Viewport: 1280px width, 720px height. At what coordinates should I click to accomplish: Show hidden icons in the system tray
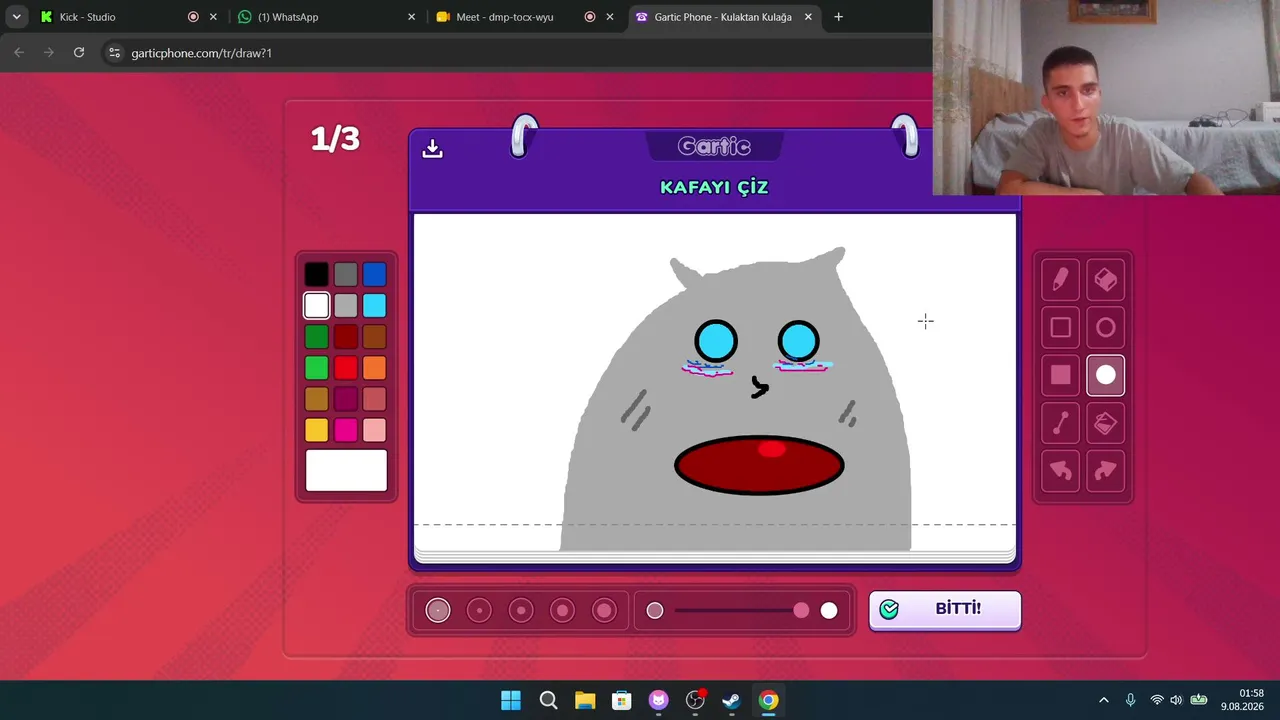click(1104, 700)
